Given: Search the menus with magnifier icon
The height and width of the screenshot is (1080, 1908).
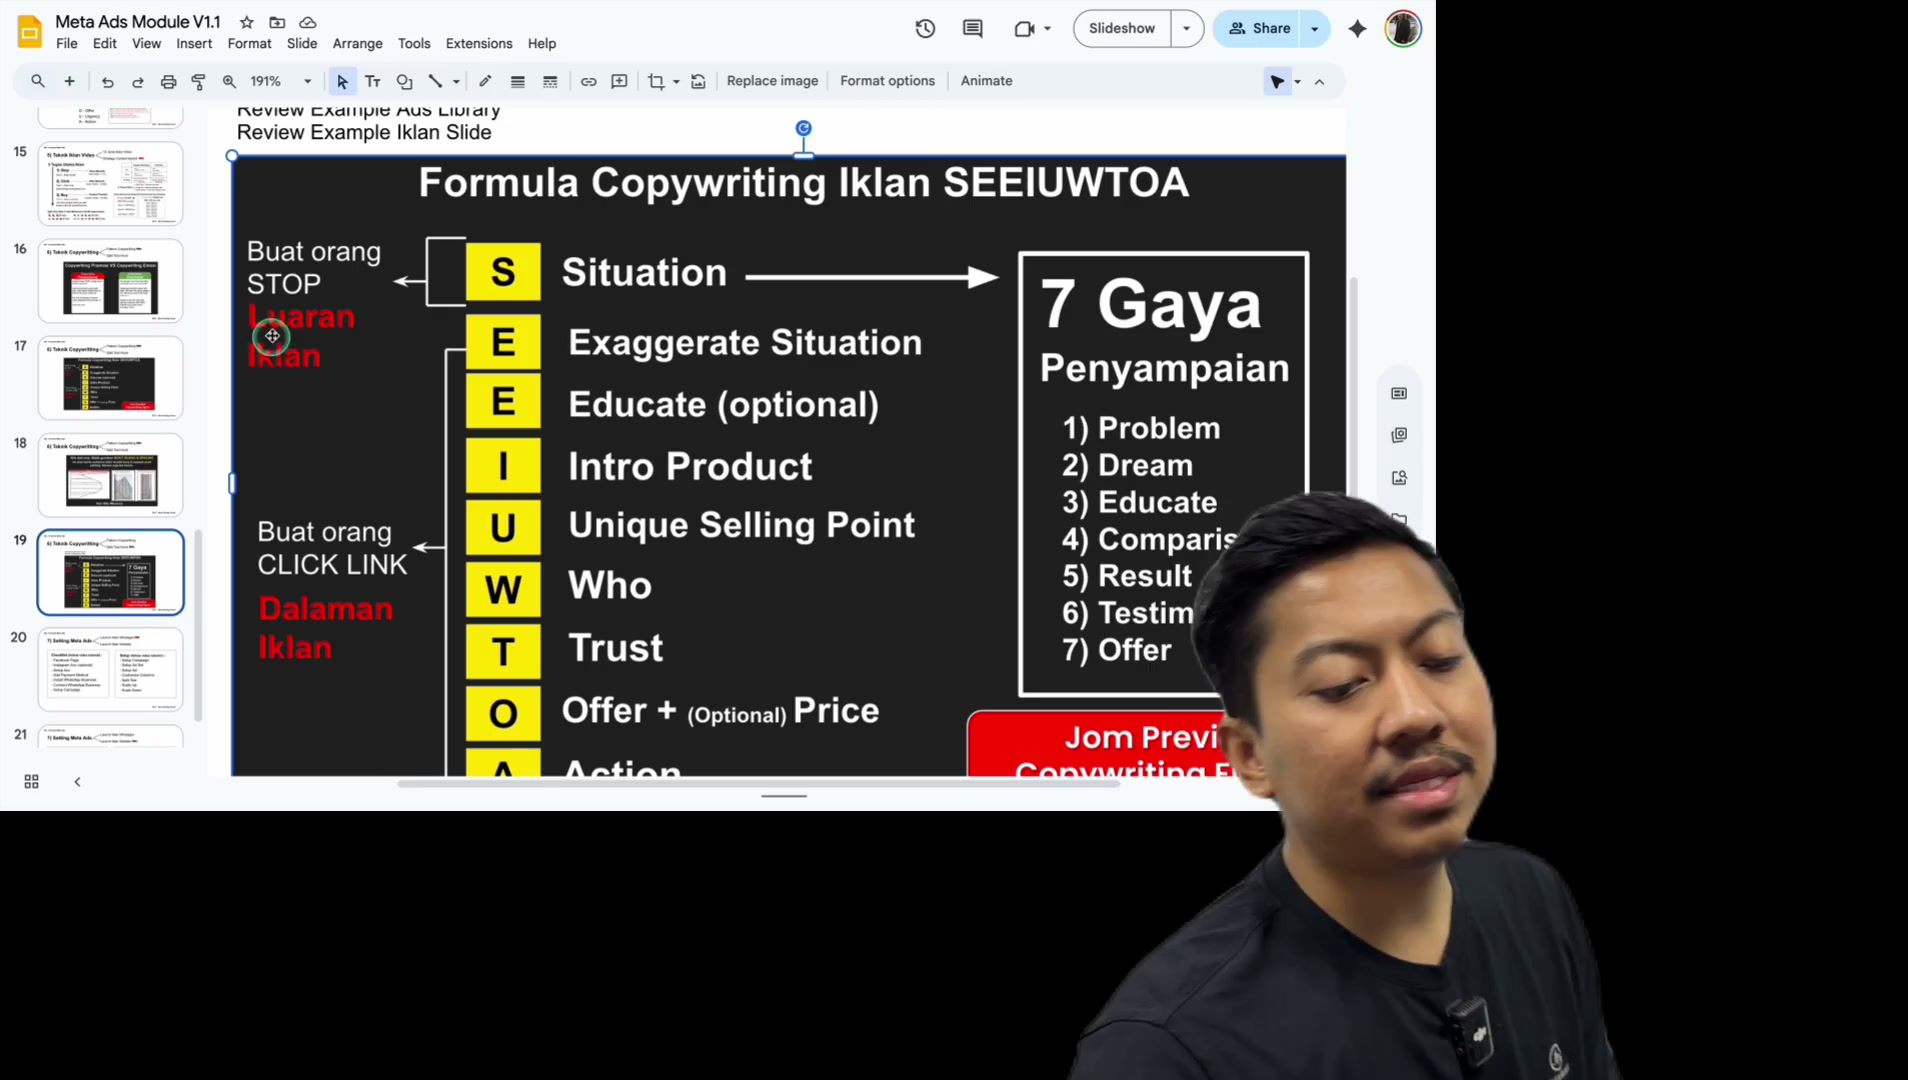Looking at the screenshot, I should [38, 81].
